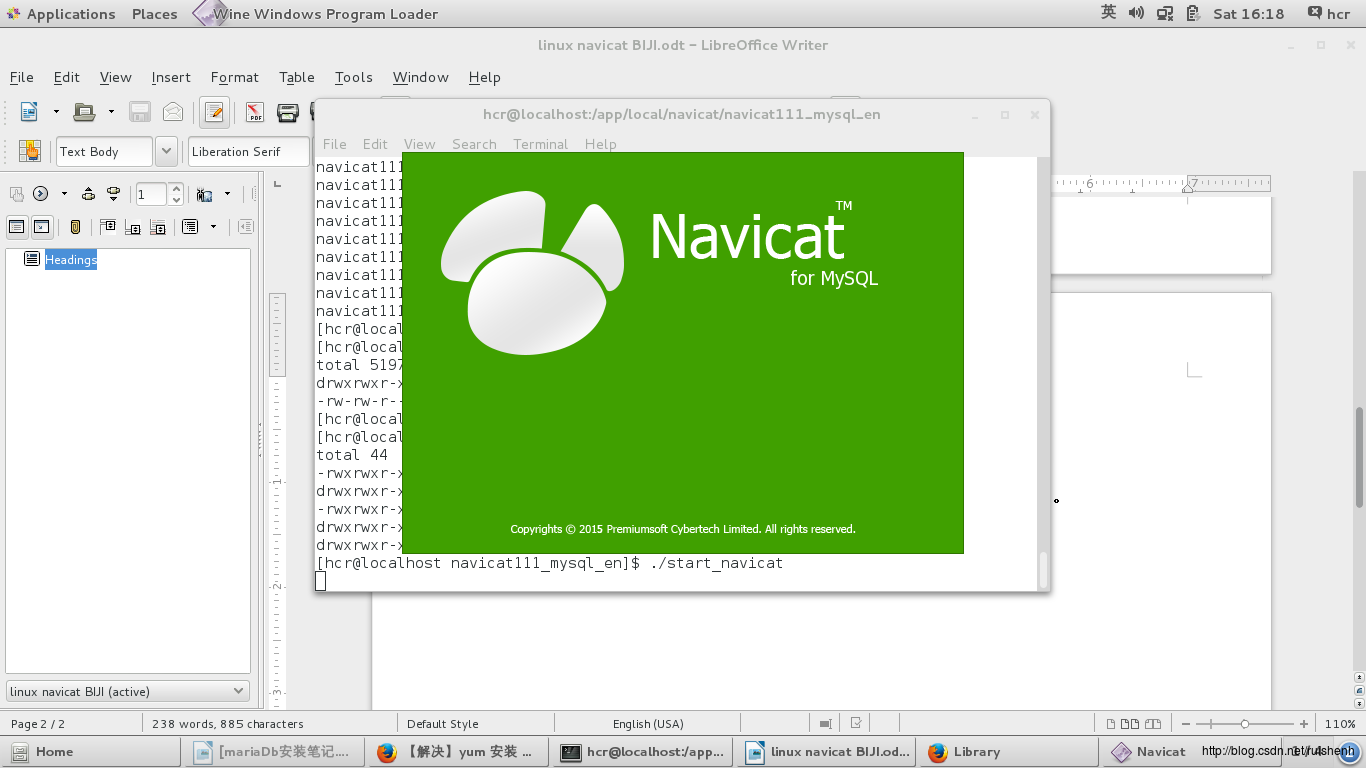Open the linux navicat BIJI (active) document dropdown
The image size is (1366, 768).
point(128,691)
